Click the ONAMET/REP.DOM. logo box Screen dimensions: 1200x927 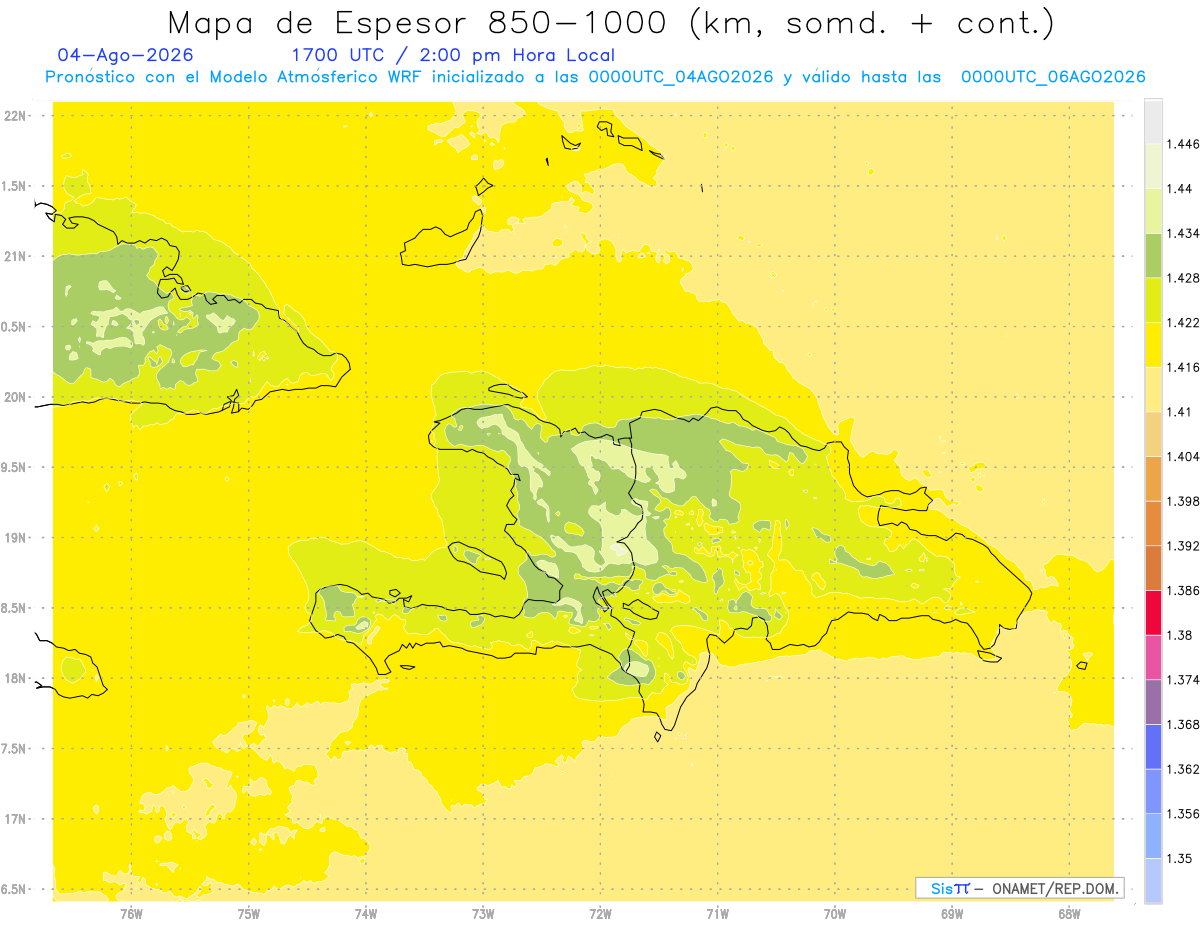[1020, 888]
